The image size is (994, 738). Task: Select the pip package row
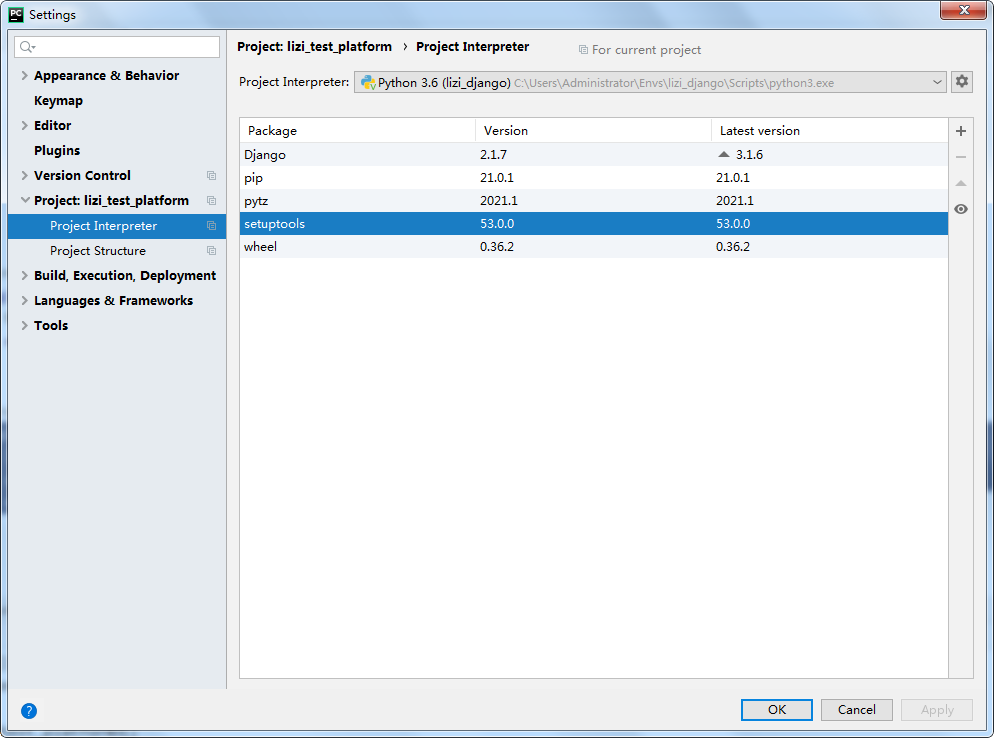pos(594,178)
